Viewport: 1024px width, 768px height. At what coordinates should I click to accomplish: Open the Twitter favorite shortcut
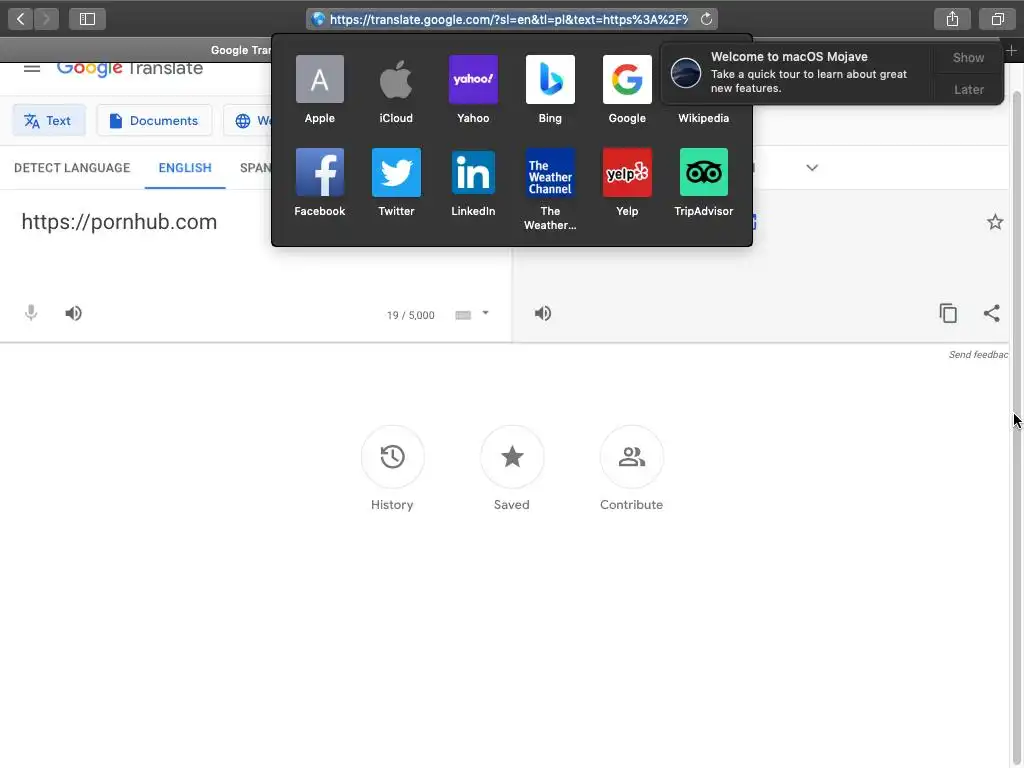[x=396, y=172]
